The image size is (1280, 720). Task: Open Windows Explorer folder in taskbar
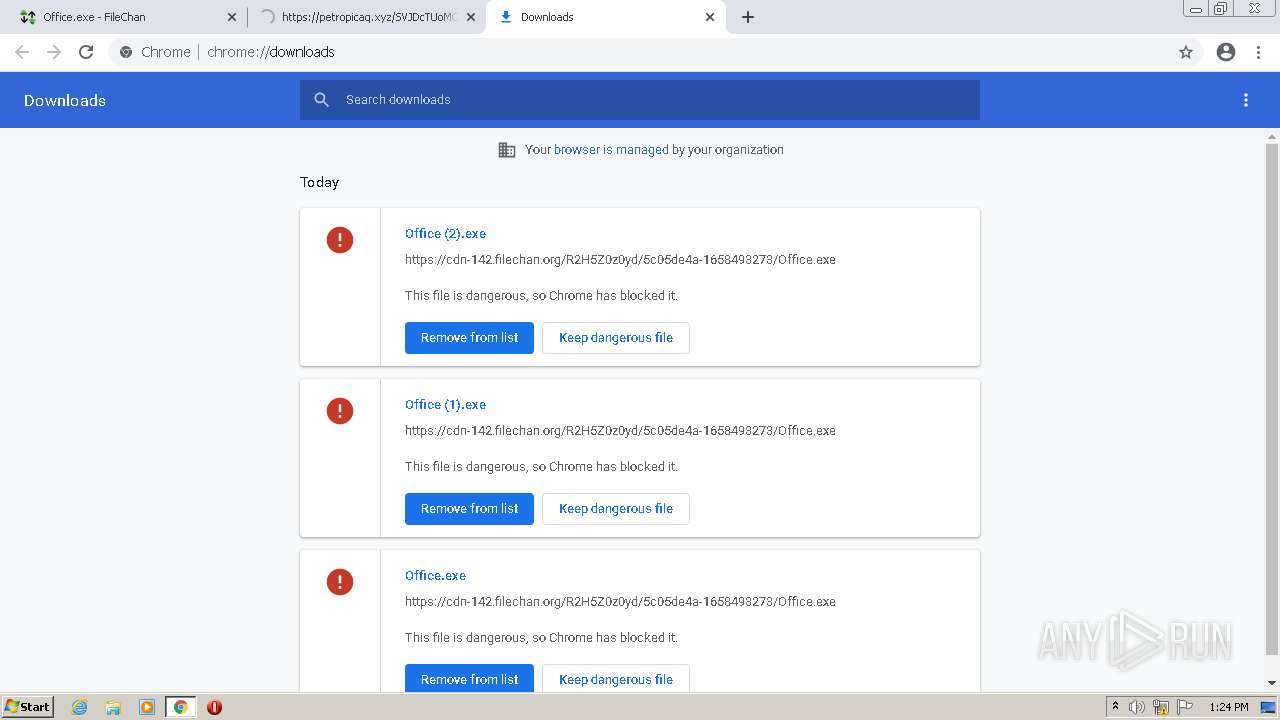click(x=113, y=707)
